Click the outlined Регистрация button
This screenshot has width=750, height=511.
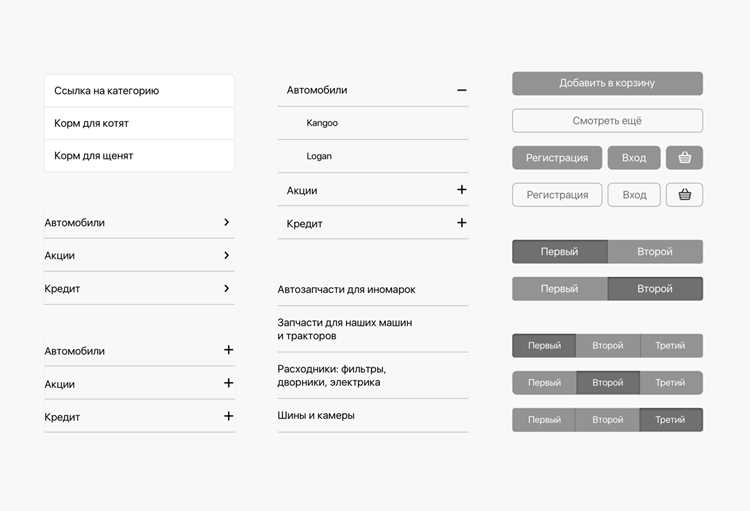click(x=557, y=195)
